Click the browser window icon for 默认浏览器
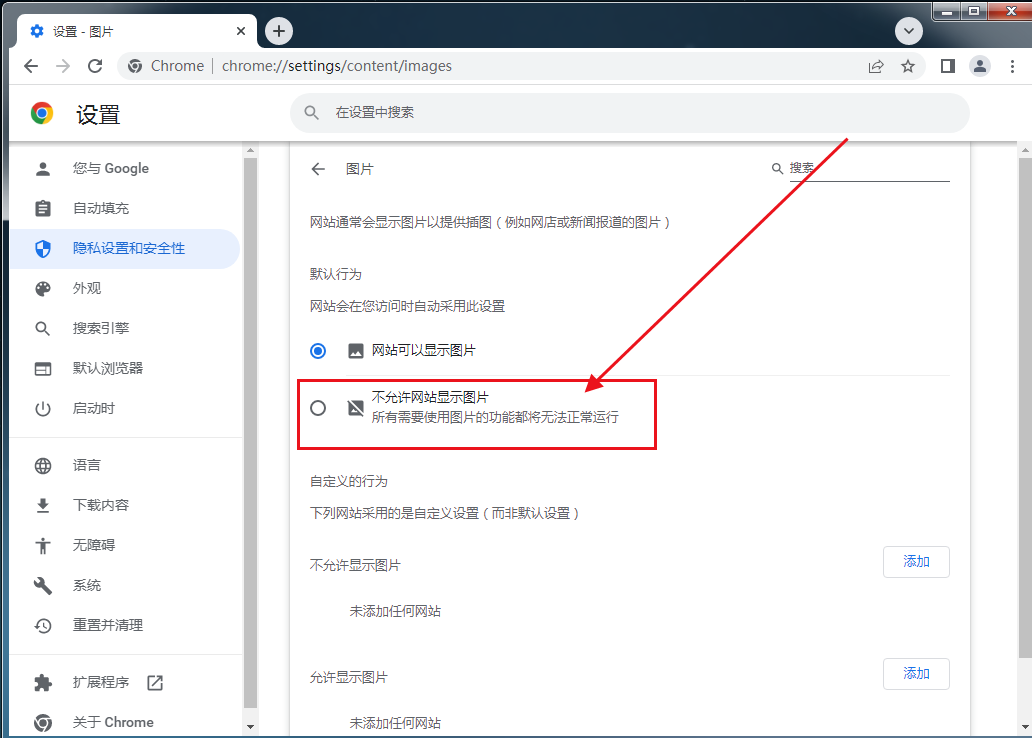This screenshot has height=738, width=1032. pyautogui.click(x=43, y=369)
